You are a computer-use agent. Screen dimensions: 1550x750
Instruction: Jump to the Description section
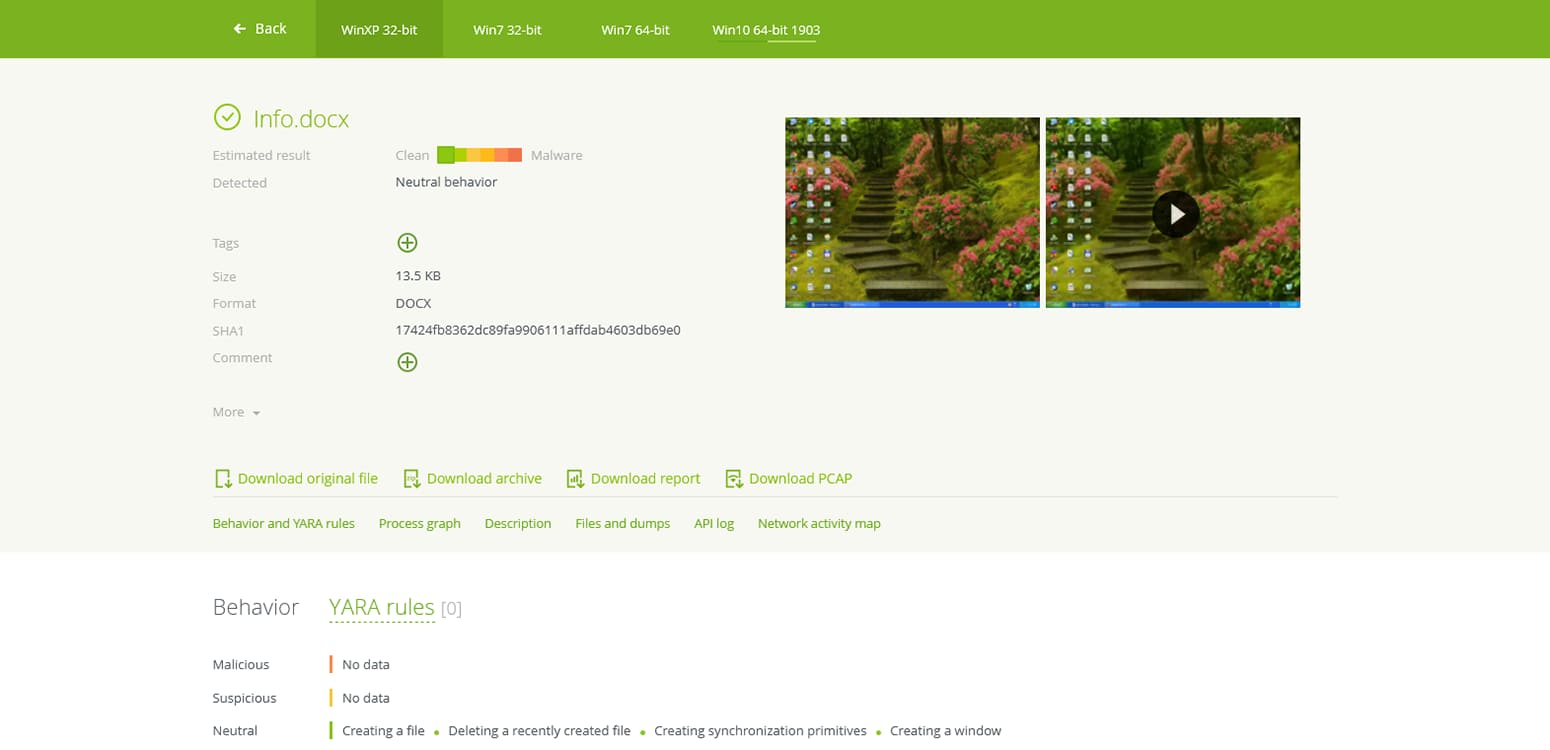518,523
